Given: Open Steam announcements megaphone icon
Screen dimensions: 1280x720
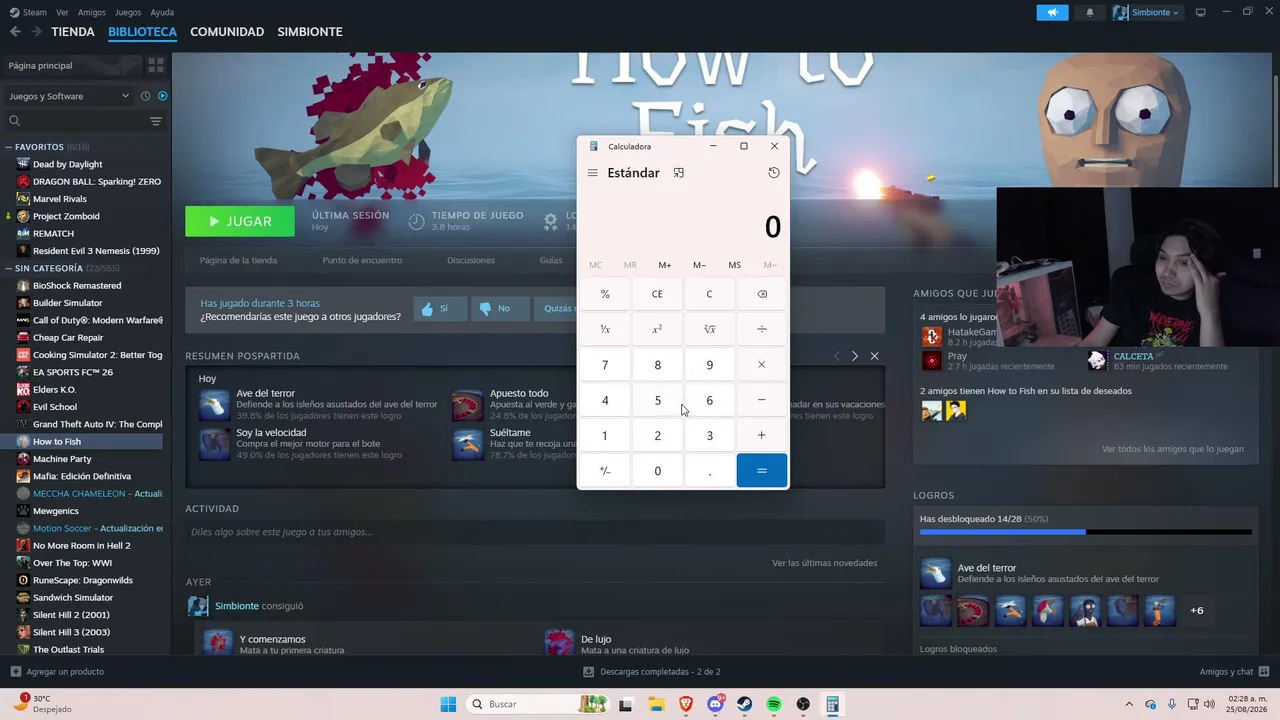Looking at the screenshot, I should (x=1052, y=12).
